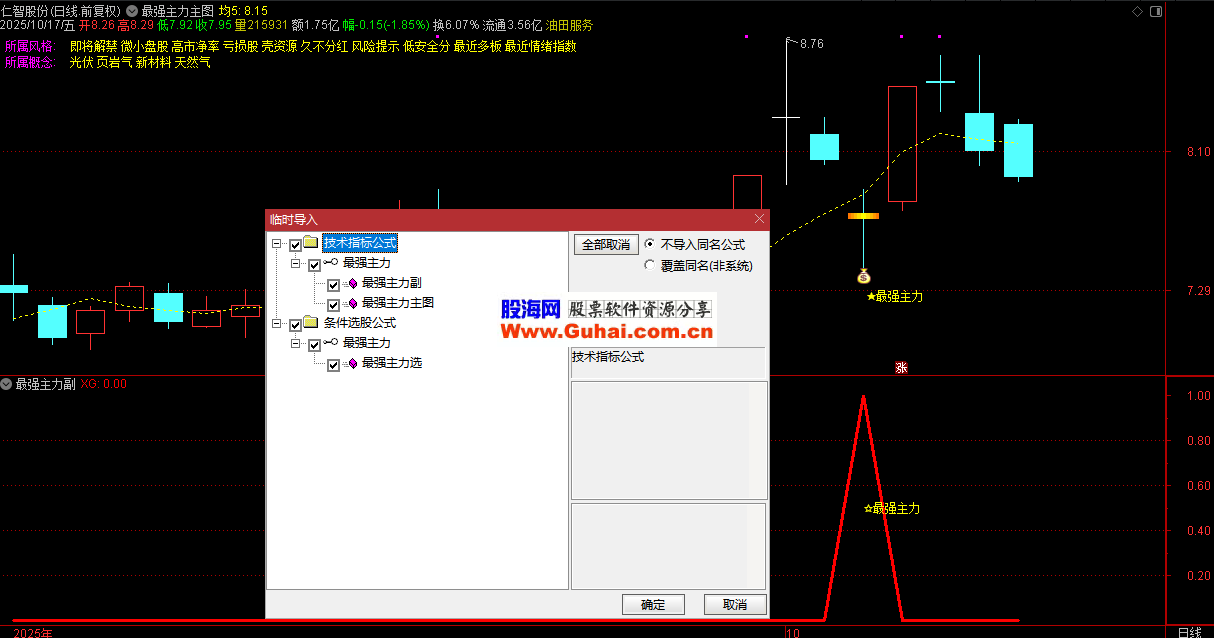Collapse 最强主力 group under 条件选股公式

pyautogui.click(x=296, y=344)
